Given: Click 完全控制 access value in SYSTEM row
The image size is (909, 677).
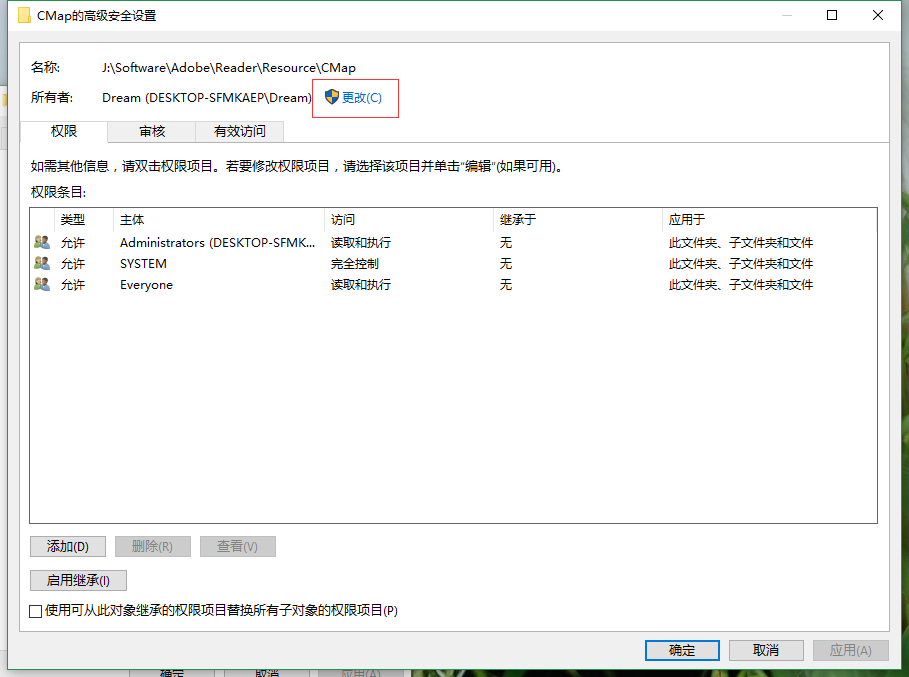Looking at the screenshot, I should [x=355, y=264].
